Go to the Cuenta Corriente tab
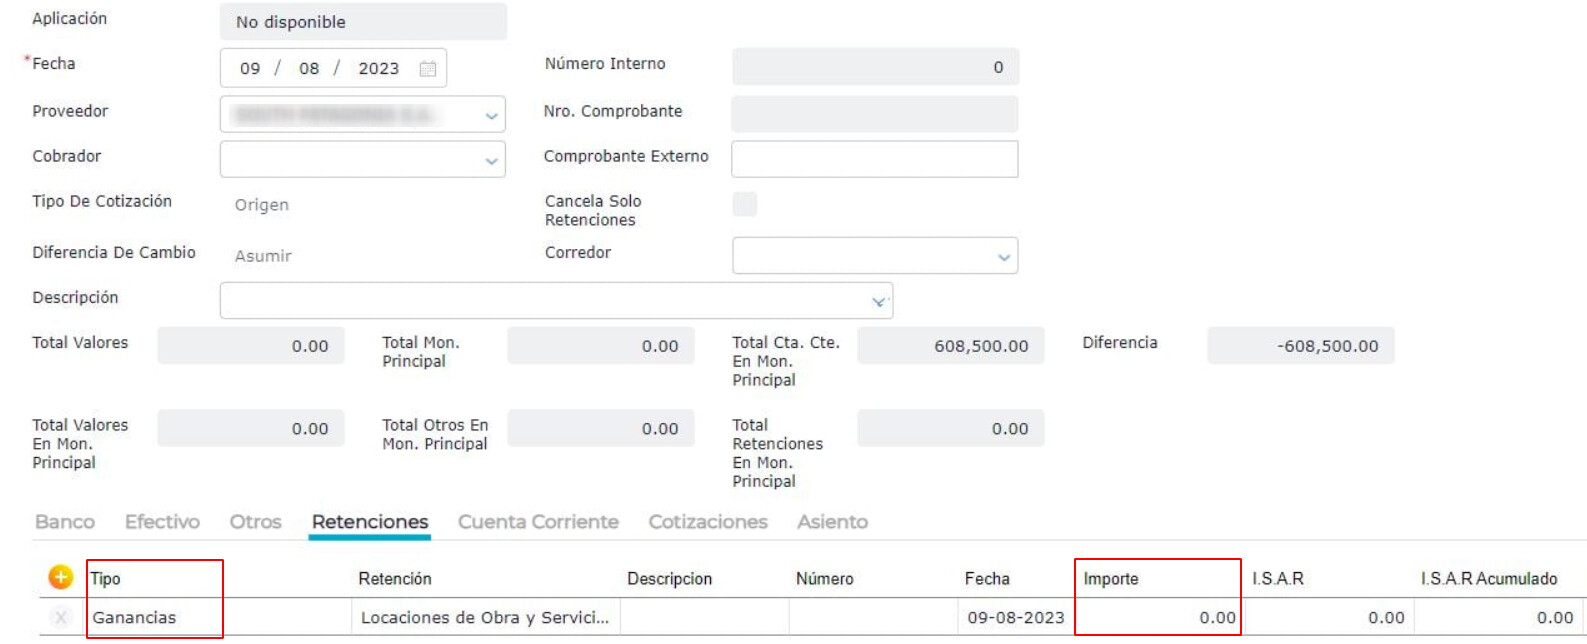The width and height of the screenshot is (1587, 644). [x=538, y=522]
